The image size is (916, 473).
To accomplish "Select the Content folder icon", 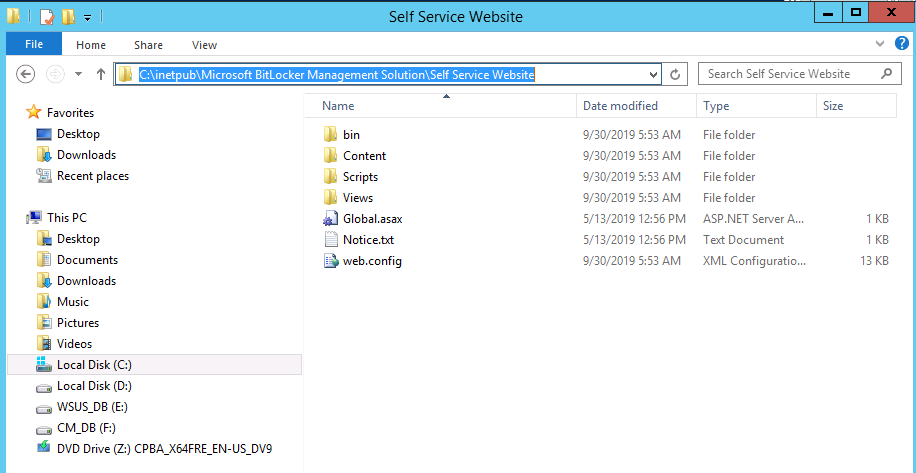I will click(331, 156).
